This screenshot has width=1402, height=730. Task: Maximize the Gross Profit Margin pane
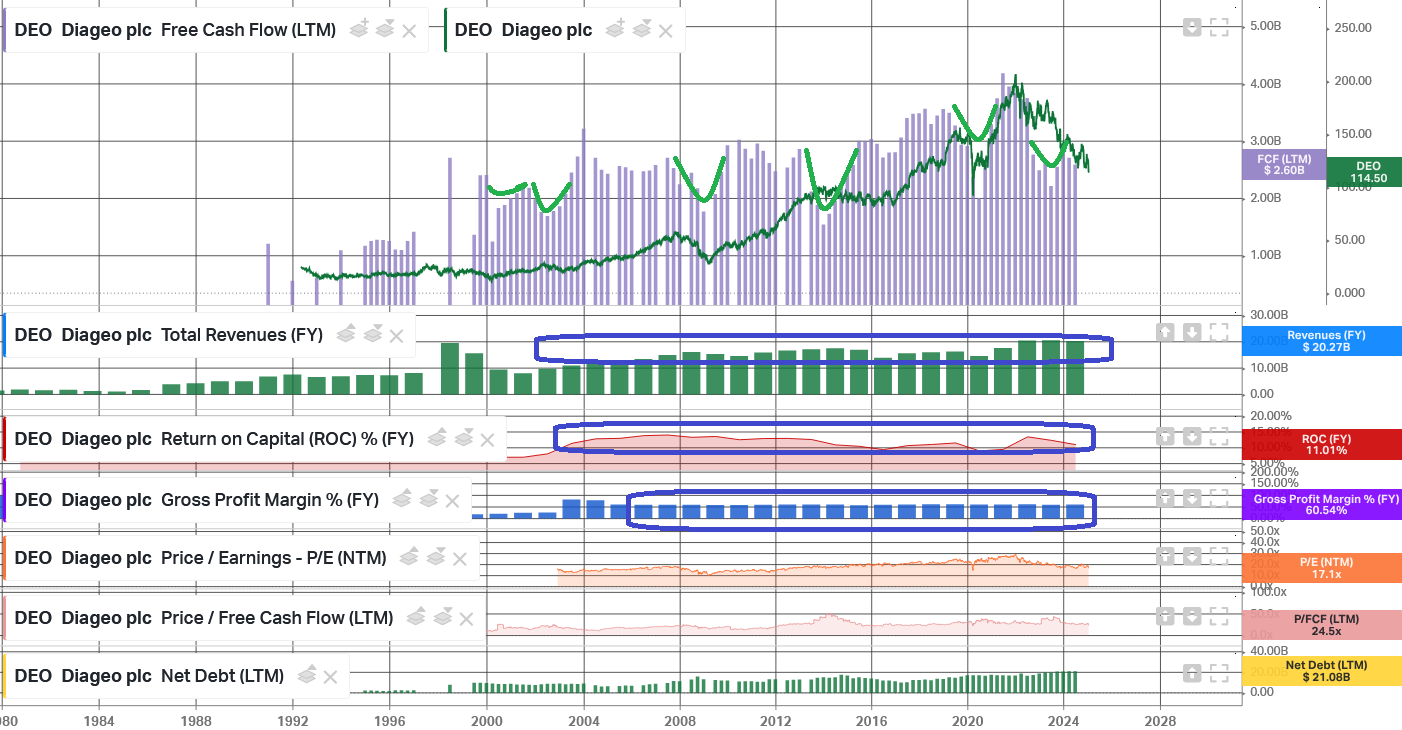pos(1219,496)
